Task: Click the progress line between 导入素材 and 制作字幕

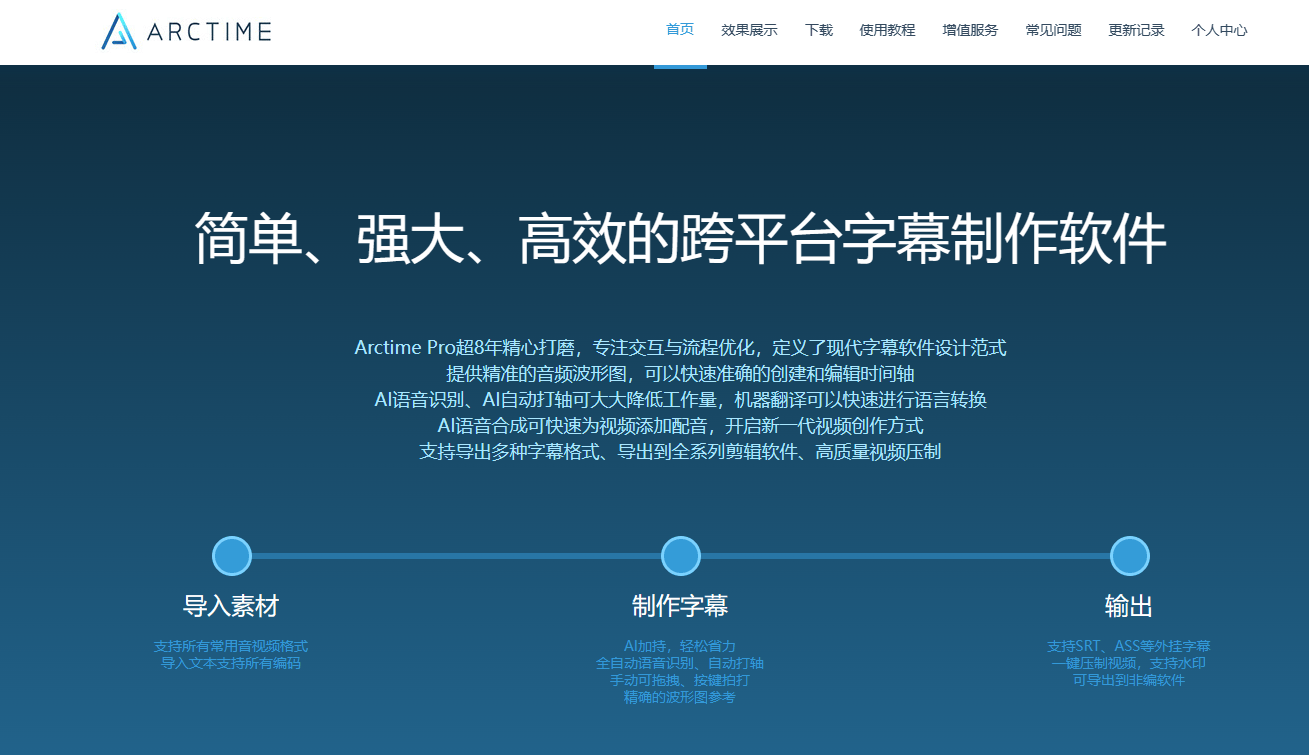Action: [x=456, y=556]
